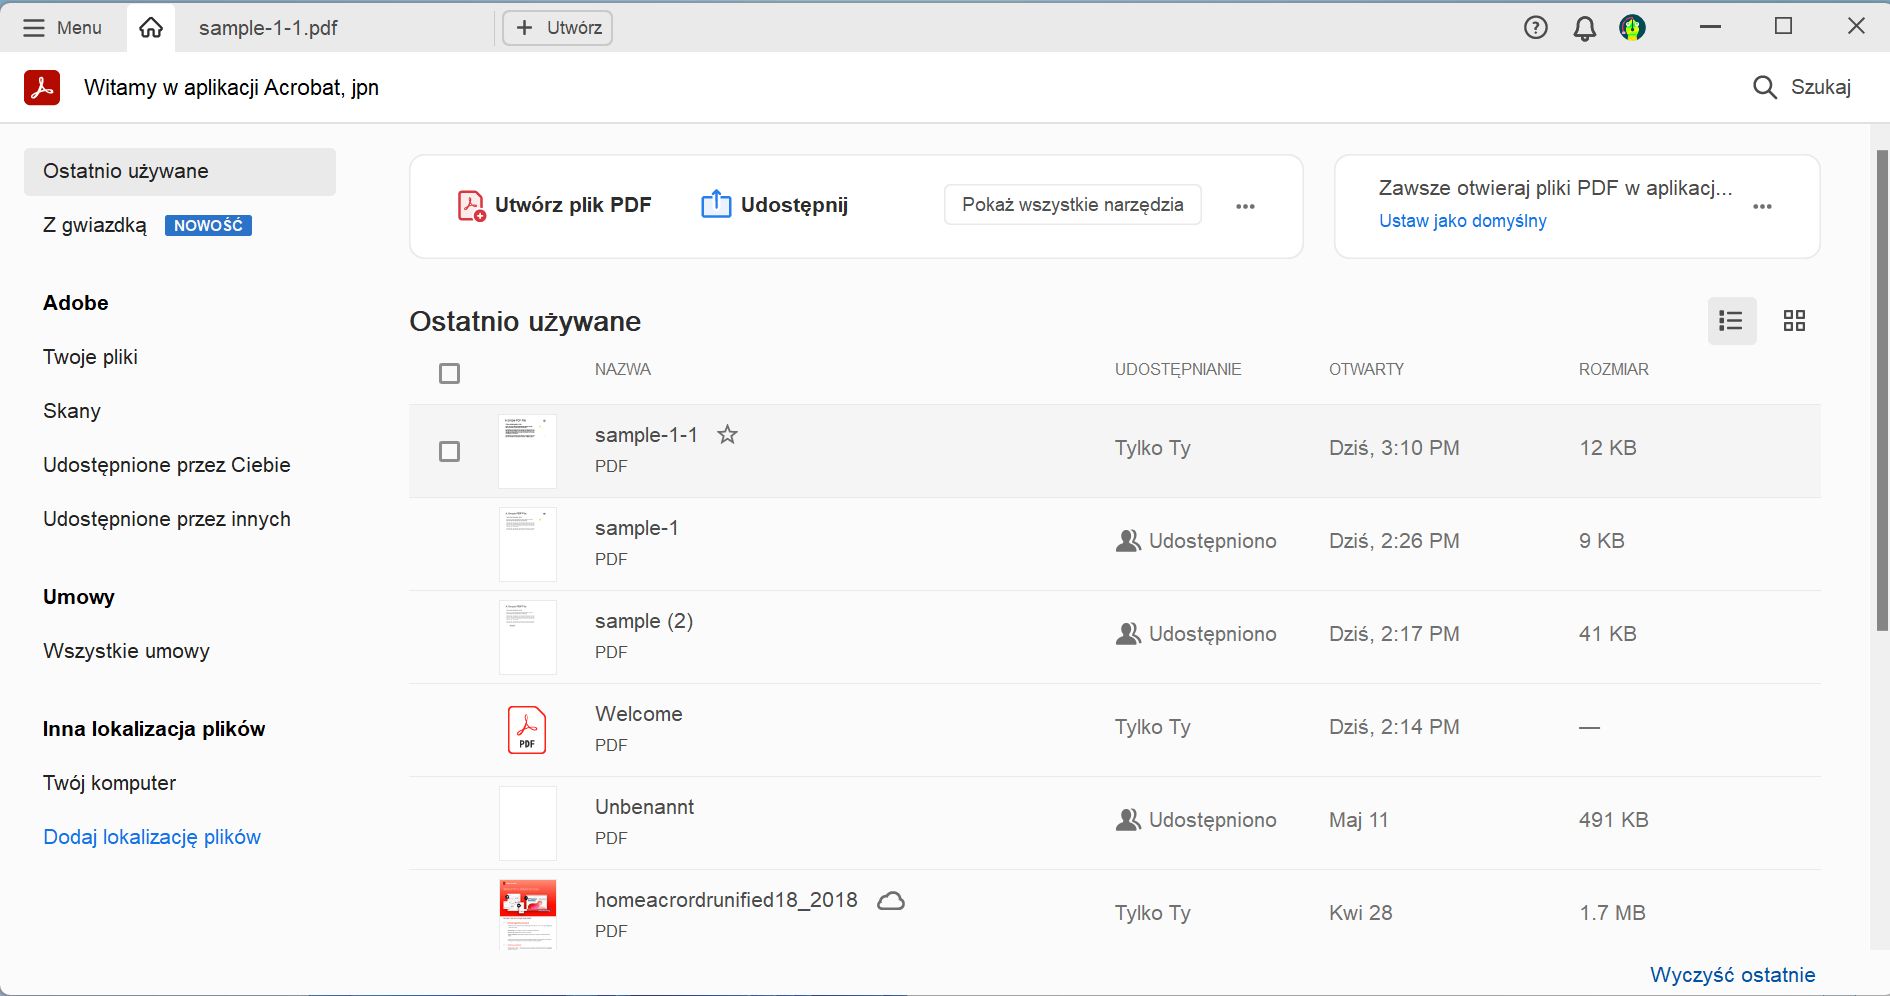
Task: Click Pokaż wszystkie narzędzia button
Action: pos(1072,204)
